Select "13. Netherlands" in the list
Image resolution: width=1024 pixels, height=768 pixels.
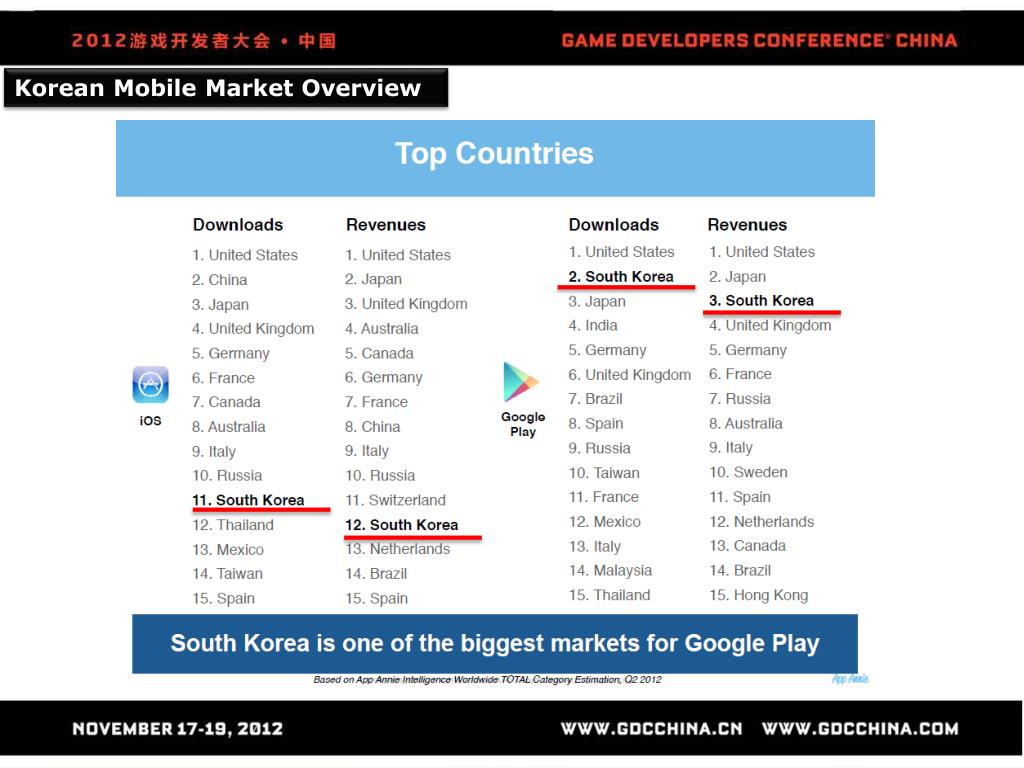click(398, 549)
